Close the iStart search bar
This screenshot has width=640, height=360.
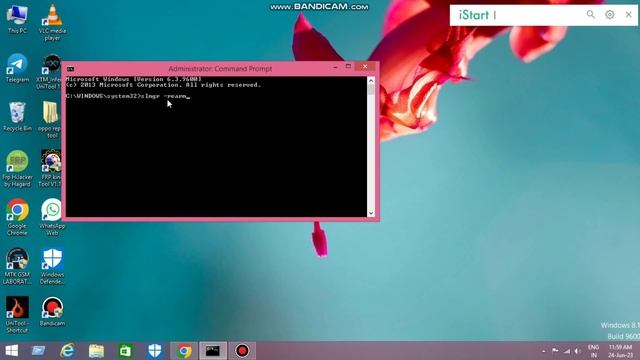[x=629, y=15]
